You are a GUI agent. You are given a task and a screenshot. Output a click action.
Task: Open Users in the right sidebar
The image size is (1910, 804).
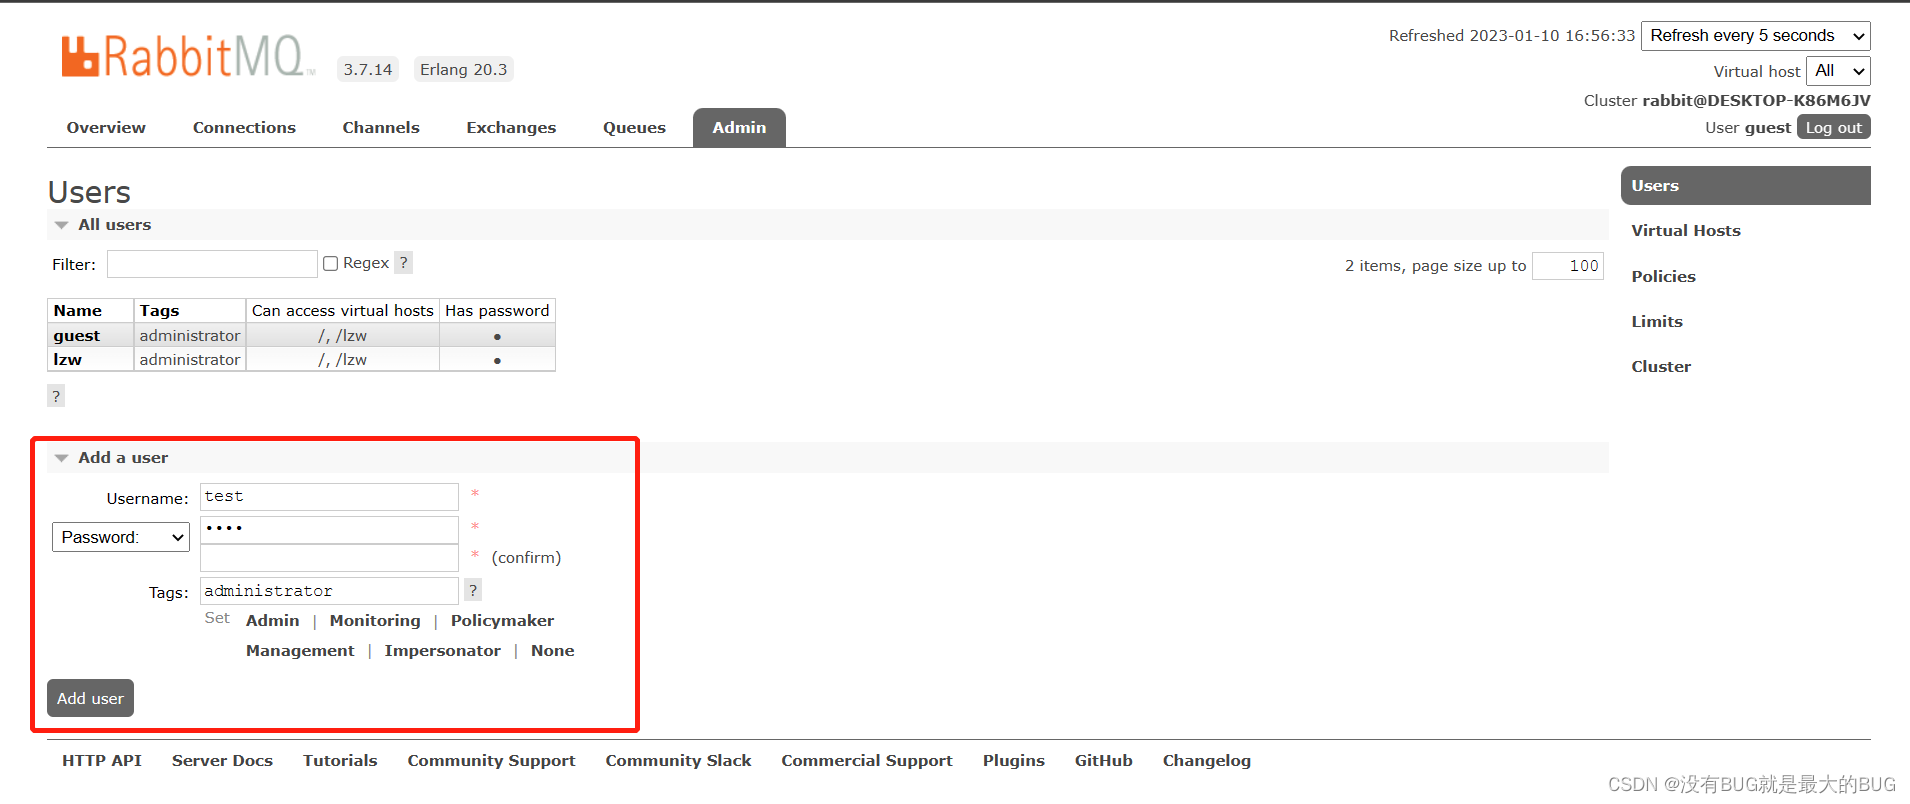point(1745,186)
